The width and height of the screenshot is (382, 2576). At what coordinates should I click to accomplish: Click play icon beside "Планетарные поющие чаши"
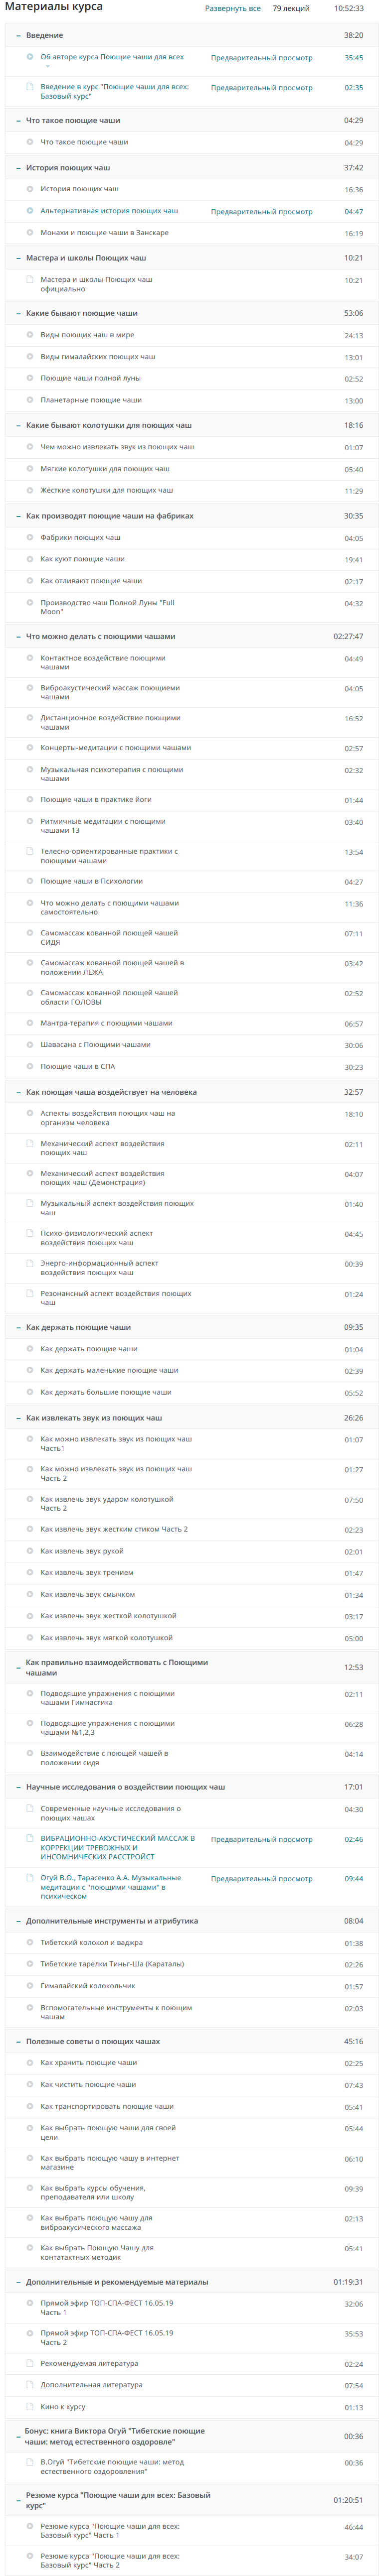(x=30, y=400)
